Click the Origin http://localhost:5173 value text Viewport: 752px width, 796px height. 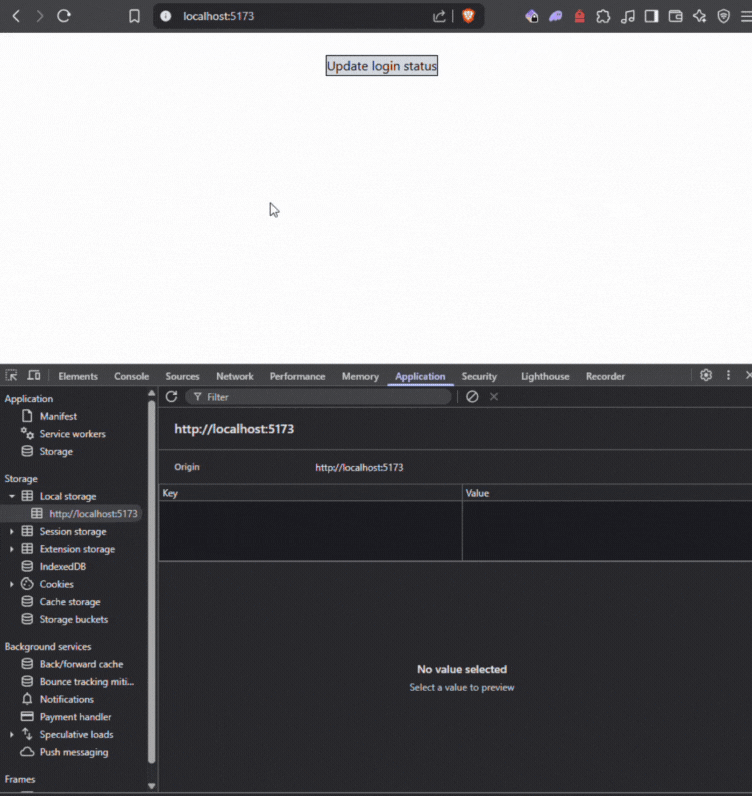coord(359,467)
